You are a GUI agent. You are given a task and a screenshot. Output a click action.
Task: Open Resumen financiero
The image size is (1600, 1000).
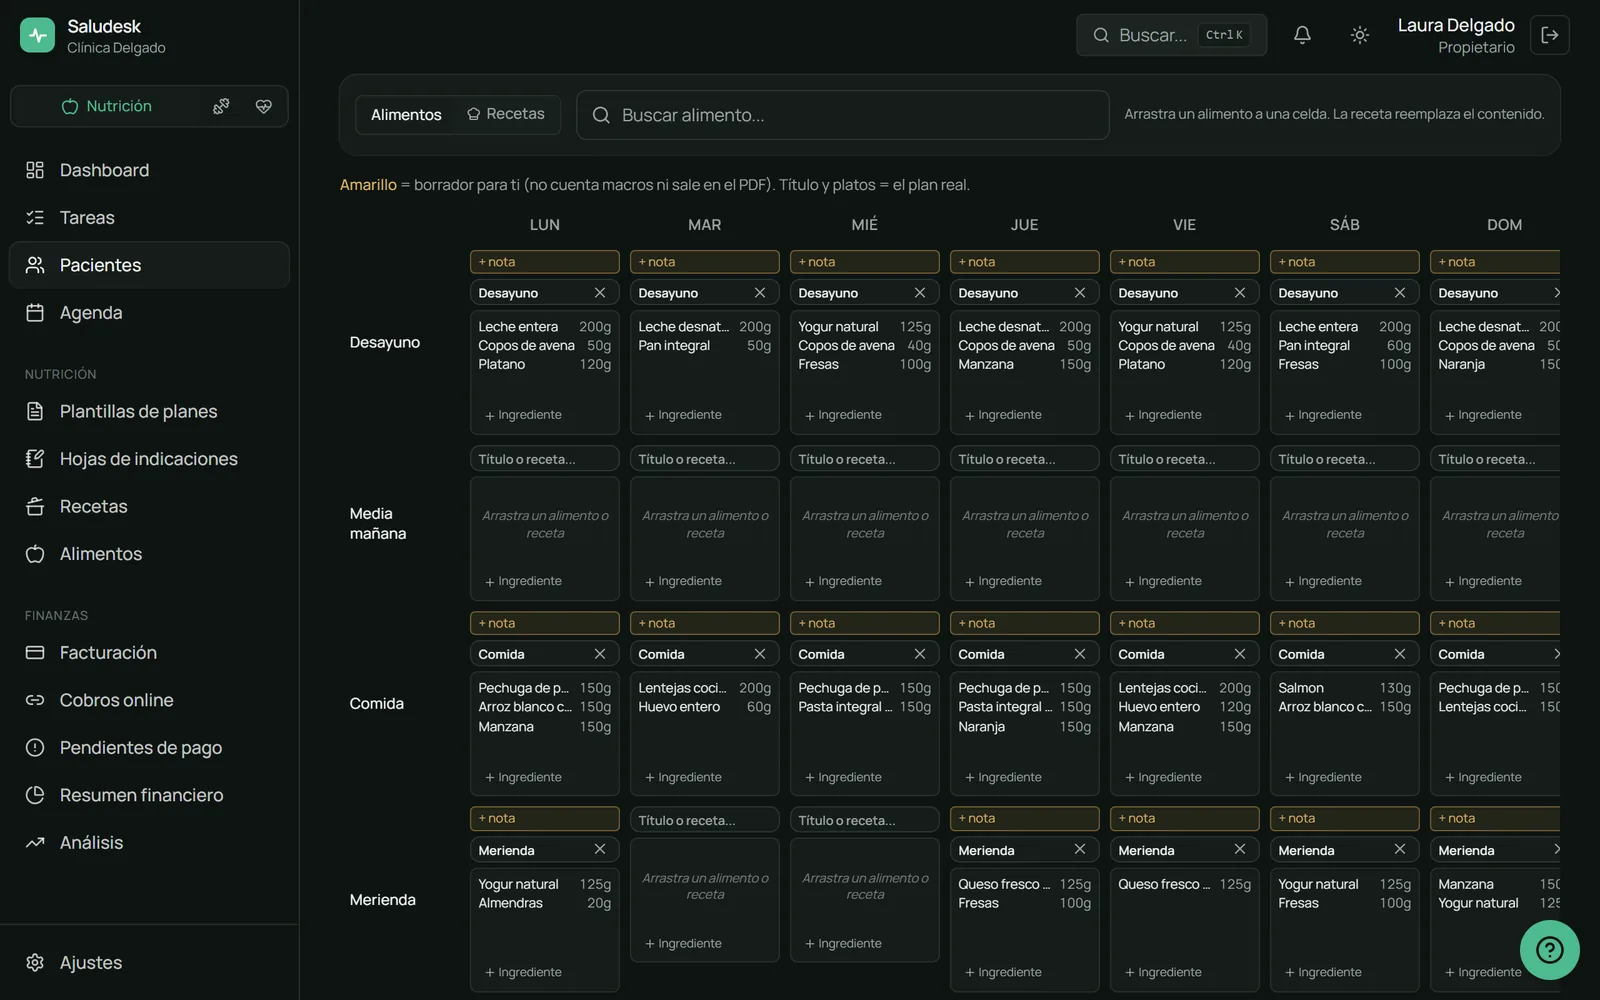(149, 795)
